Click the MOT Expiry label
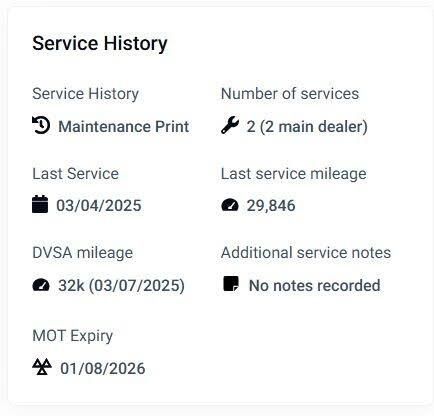Image resolution: width=434 pixels, height=416 pixels. [73, 336]
